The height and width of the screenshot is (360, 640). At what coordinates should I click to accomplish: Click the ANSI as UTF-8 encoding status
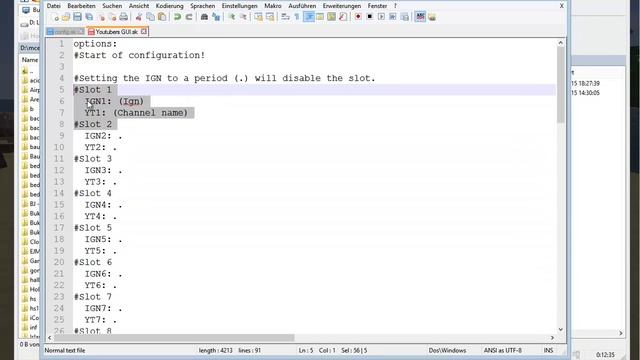tap(502, 350)
